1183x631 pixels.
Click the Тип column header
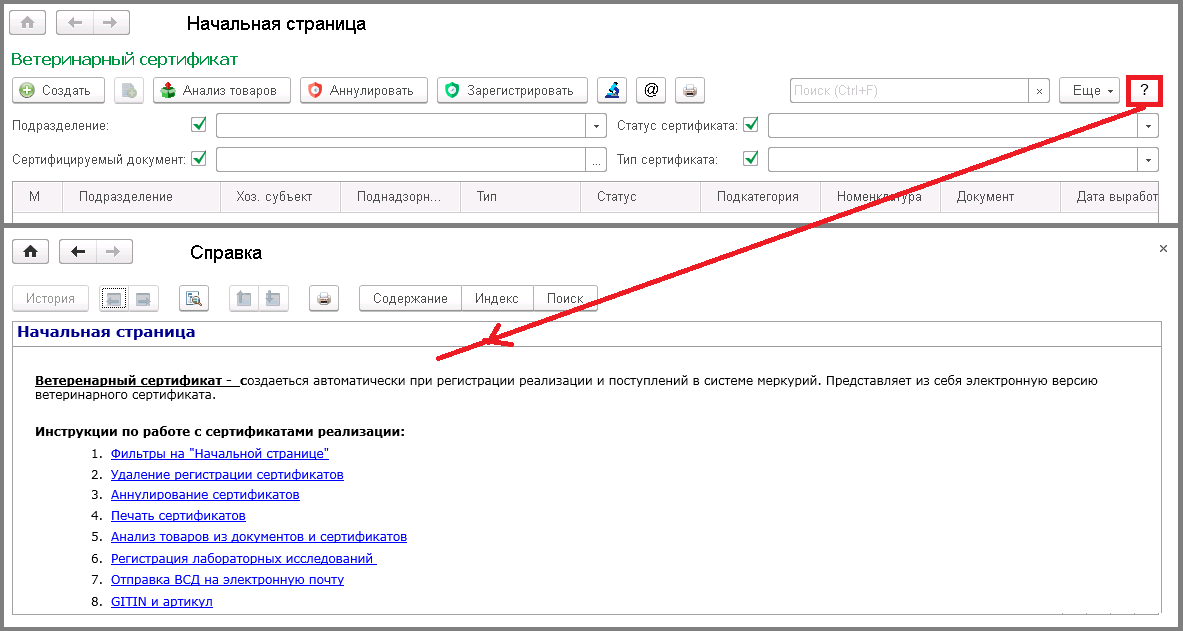521,197
